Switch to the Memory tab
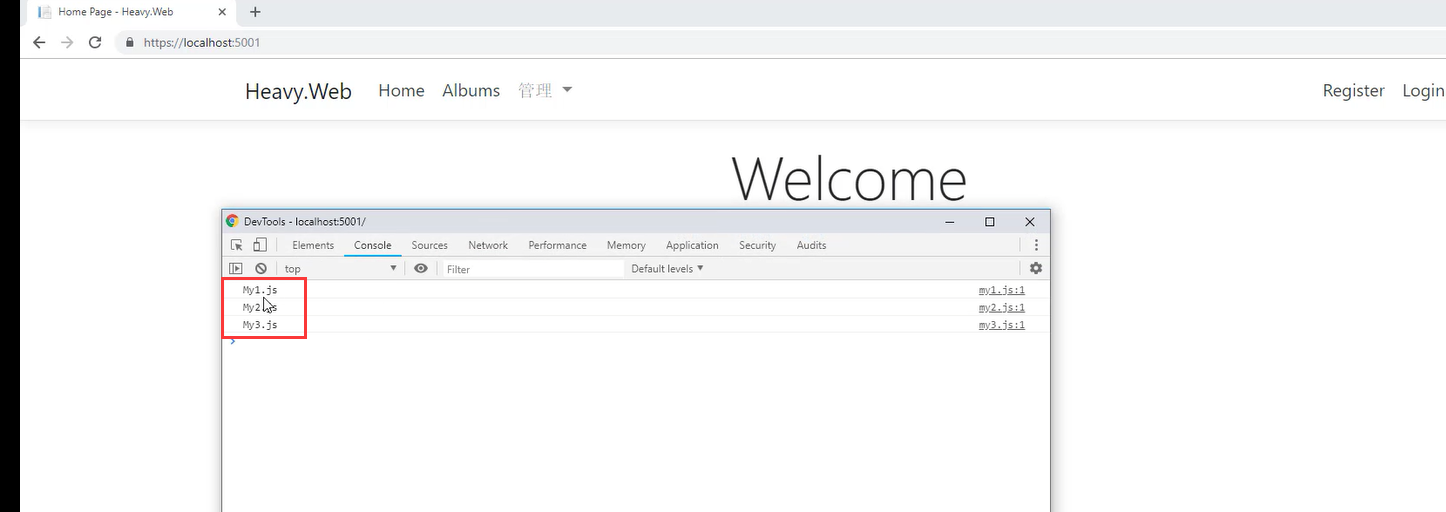Screen dimensions: 1446x512 (x=626, y=245)
